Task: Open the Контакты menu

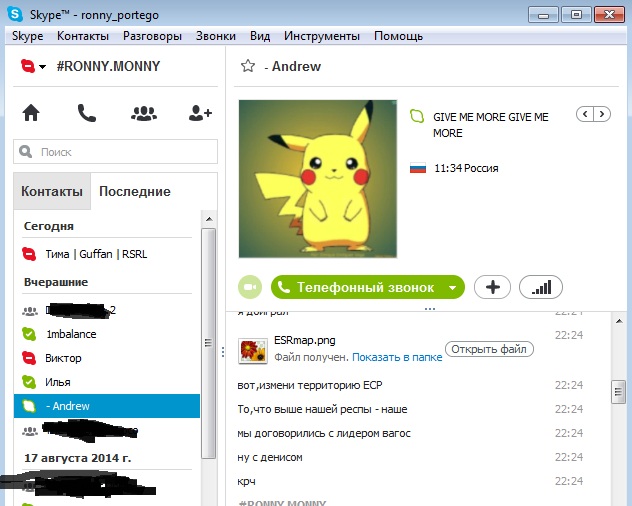Action: click(83, 36)
